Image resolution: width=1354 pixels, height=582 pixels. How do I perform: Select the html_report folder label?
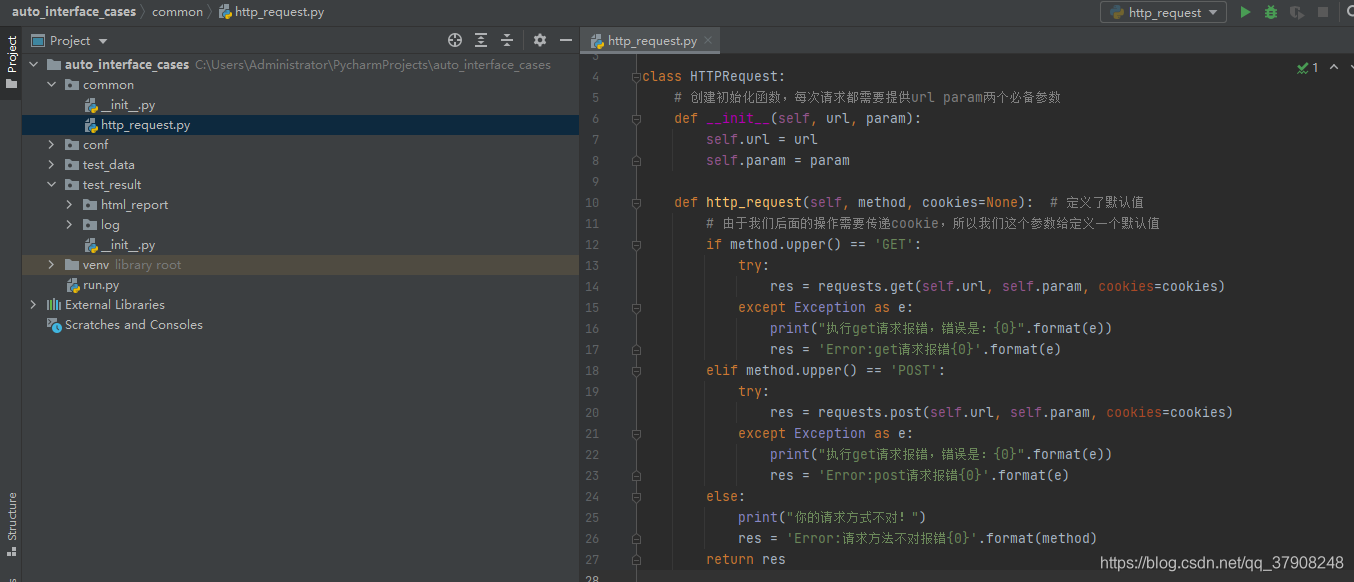pyautogui.click(x=134, y=205)
